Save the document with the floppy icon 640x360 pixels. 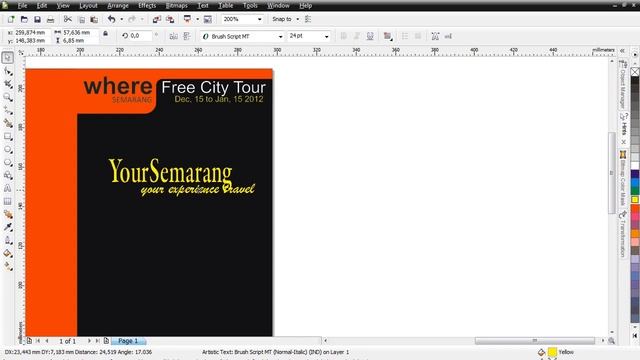pyautogui.click(x=37, y=19)
